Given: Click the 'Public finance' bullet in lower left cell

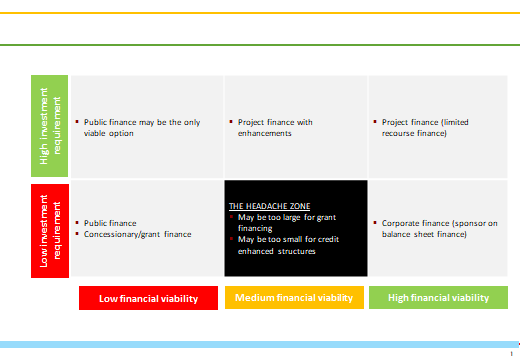Looking at the screenshot, I should [x=110, y=223].
